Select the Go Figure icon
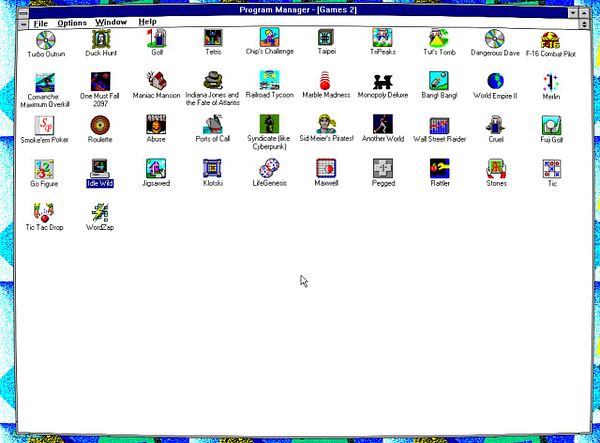This screenshot has height=443, width=600. click(44, 169)
